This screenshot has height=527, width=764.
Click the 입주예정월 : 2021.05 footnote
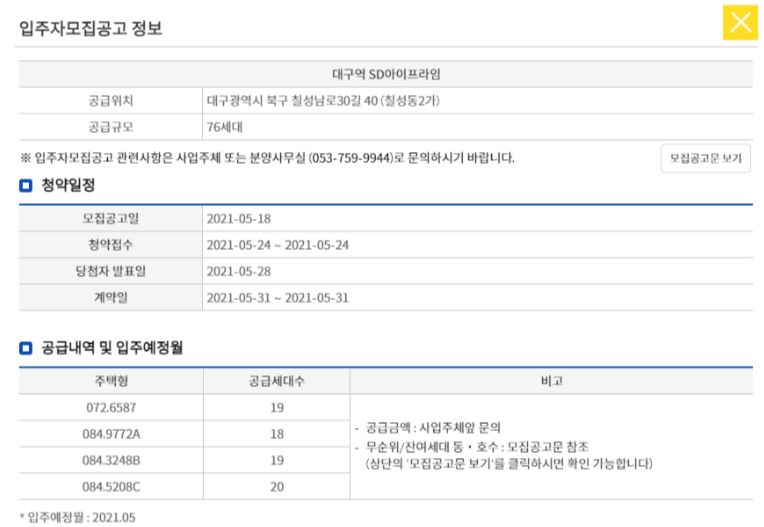(x=78, y=517)
